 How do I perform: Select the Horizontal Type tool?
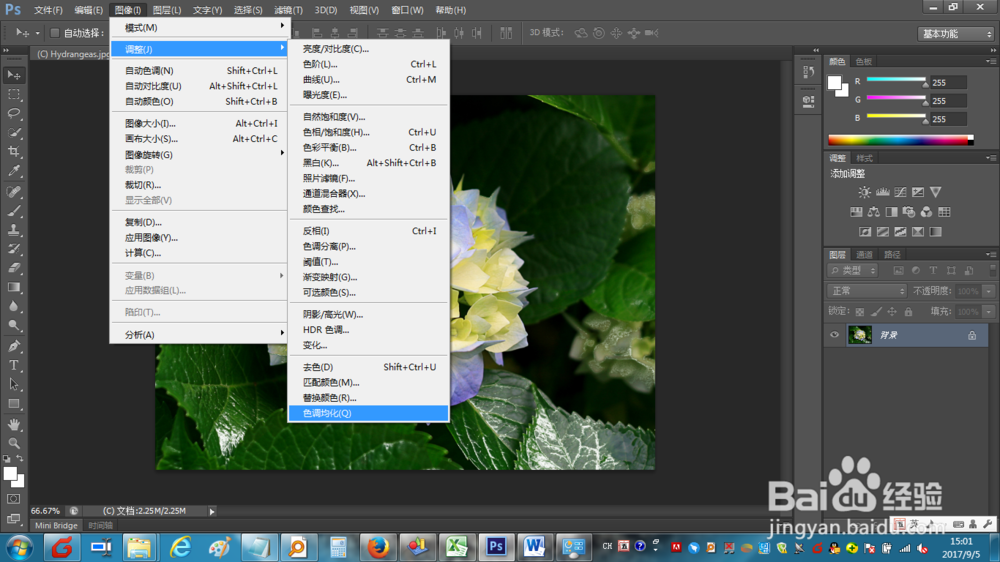click(x=13, y=366)
